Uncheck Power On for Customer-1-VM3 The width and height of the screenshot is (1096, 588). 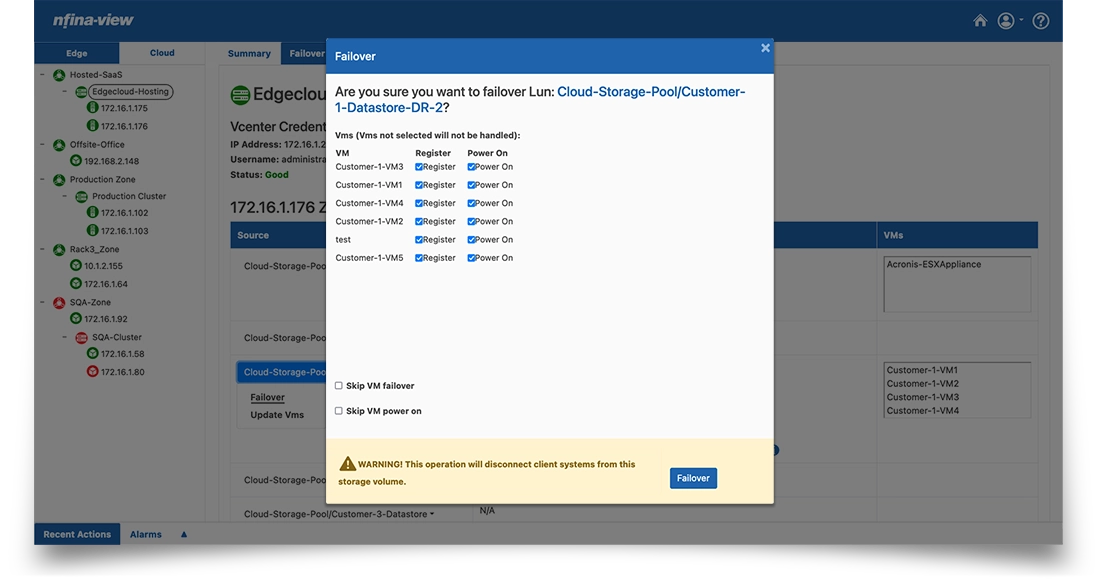click(x=471, y=166)
